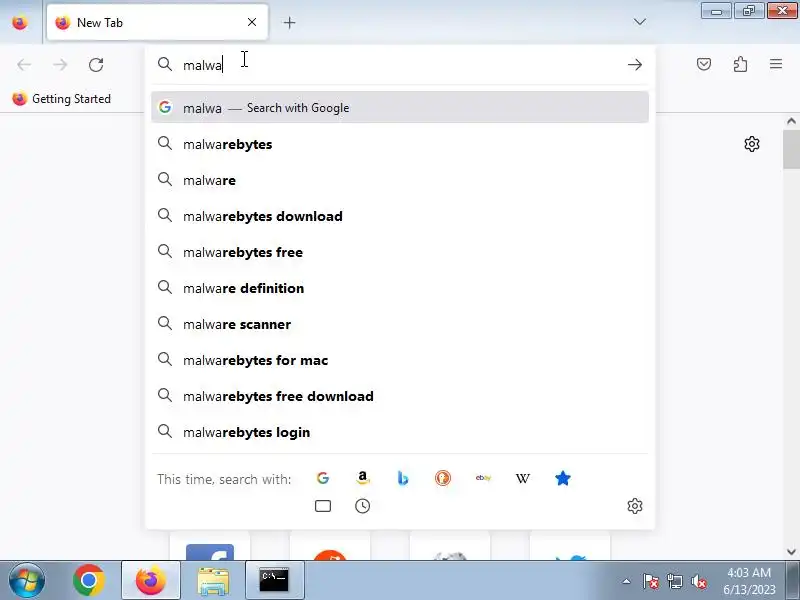Search this time with Amazon

coord(362,478)
